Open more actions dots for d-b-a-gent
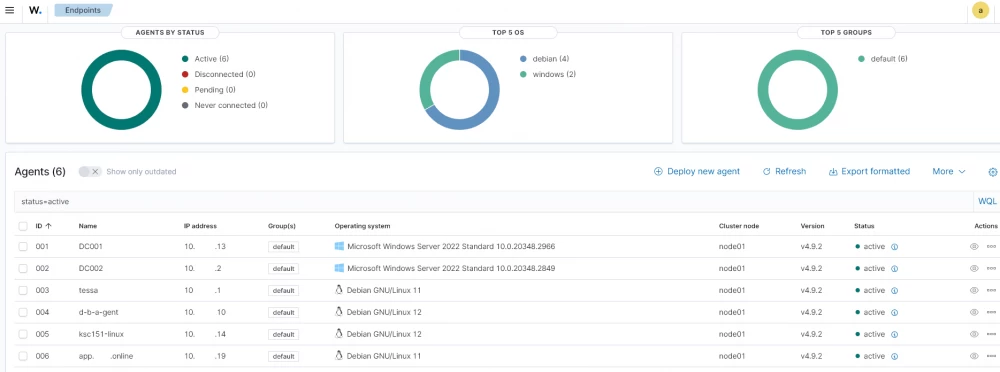 click(x=991, y=313)
